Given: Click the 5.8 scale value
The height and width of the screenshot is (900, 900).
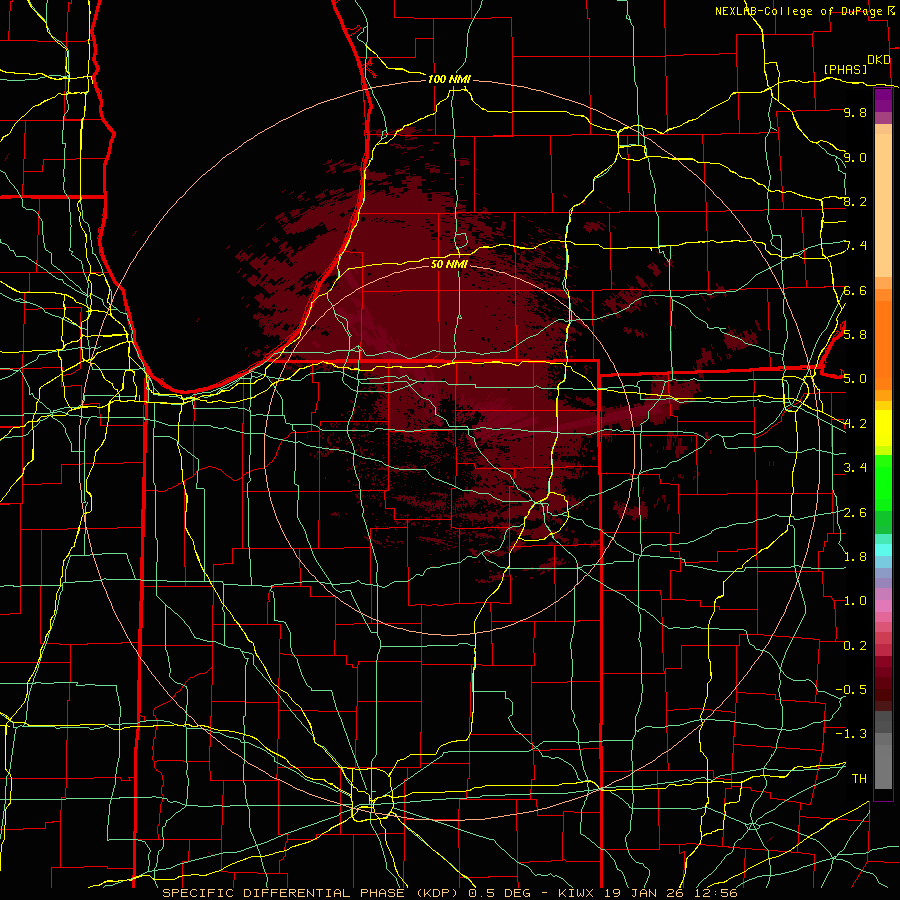Looking at the screenshot, I should [x=855, y=335].
